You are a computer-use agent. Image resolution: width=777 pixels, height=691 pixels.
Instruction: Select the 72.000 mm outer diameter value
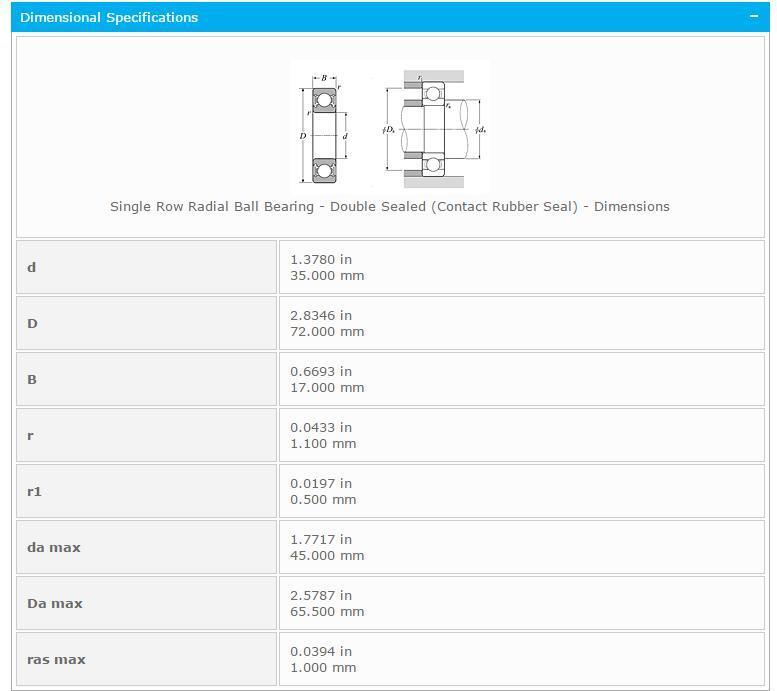(327, 331)
